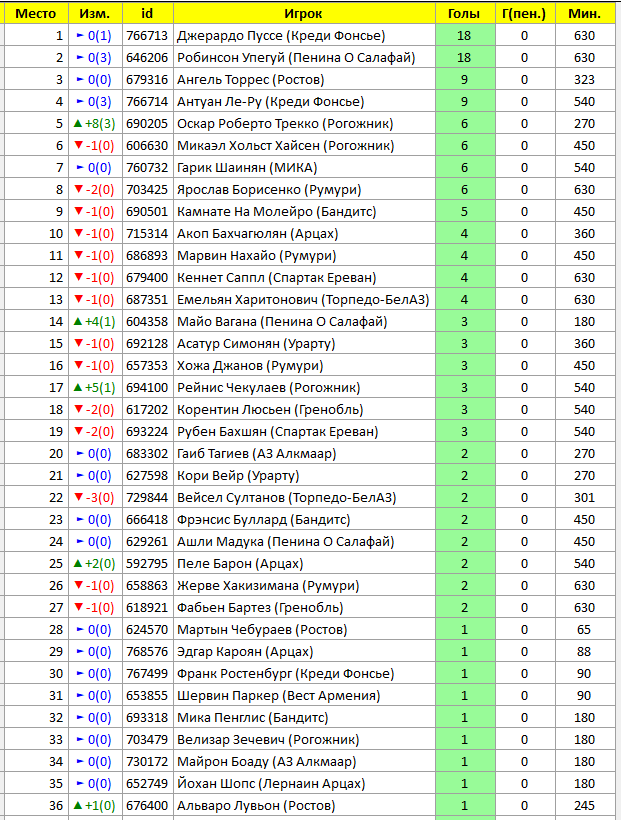
Task: Click the red down arrow for Корентин Люсьен
Action: [78, 409]
